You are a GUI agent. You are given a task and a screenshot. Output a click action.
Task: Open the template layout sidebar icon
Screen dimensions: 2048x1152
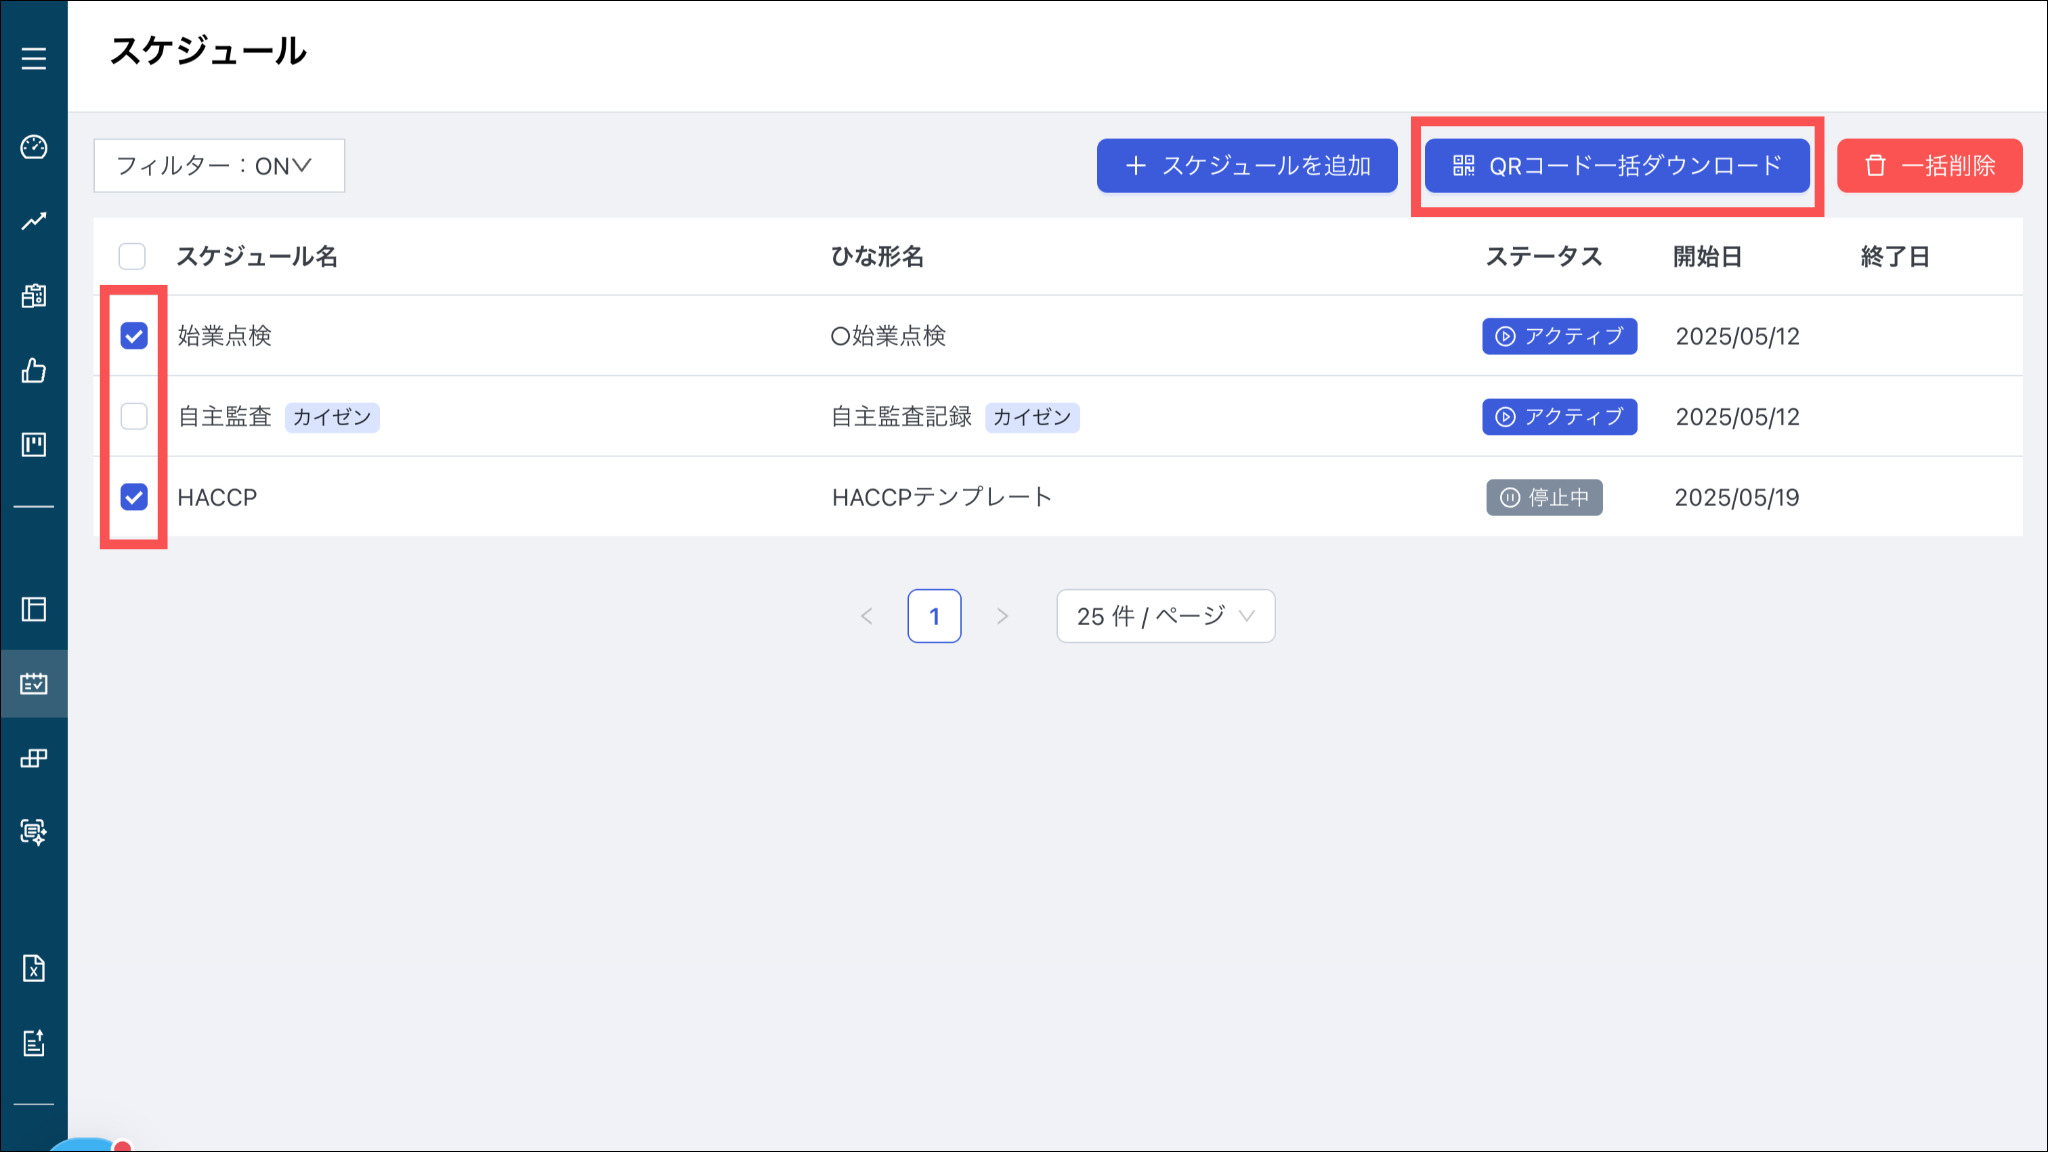(x=34, y=609)
